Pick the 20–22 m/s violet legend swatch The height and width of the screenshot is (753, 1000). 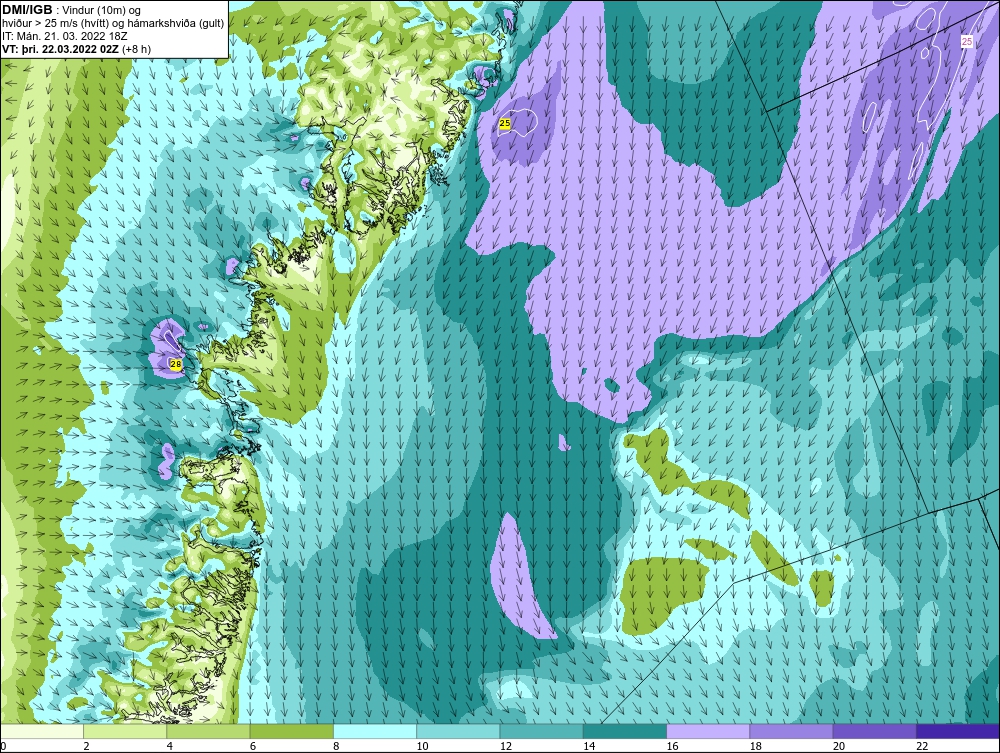point(874,731)
